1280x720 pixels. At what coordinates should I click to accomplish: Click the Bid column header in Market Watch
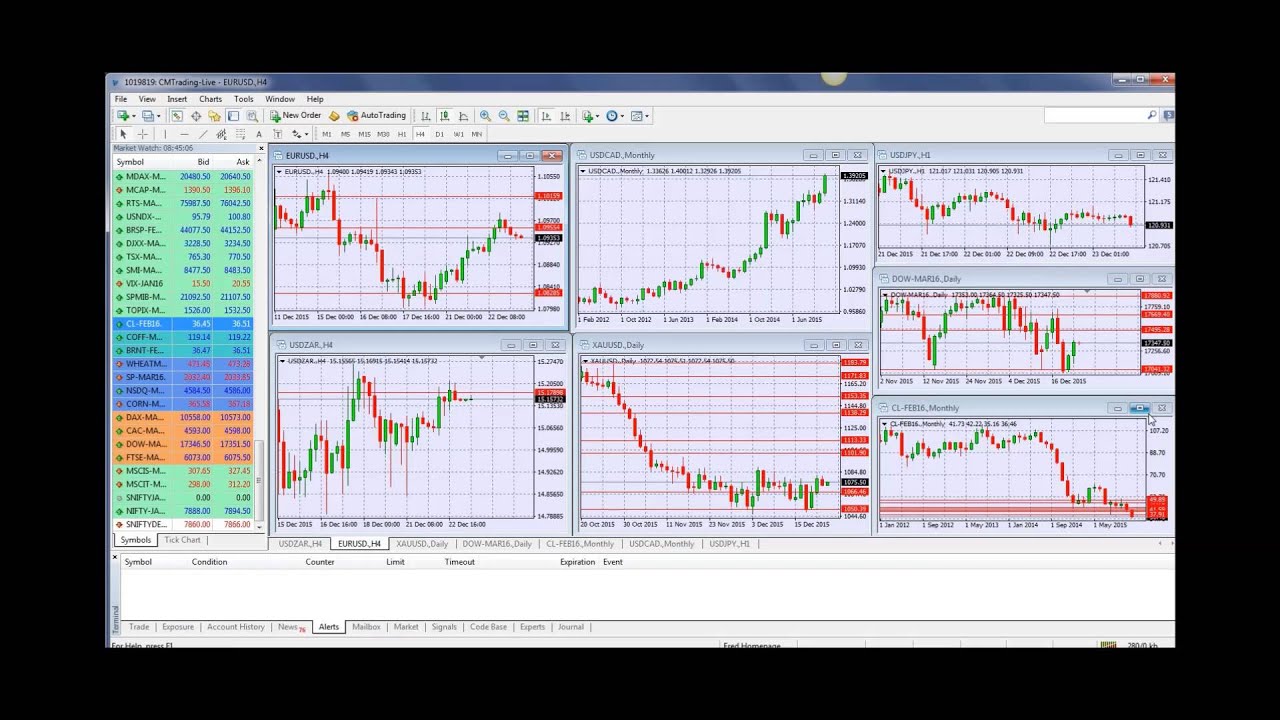203,162
